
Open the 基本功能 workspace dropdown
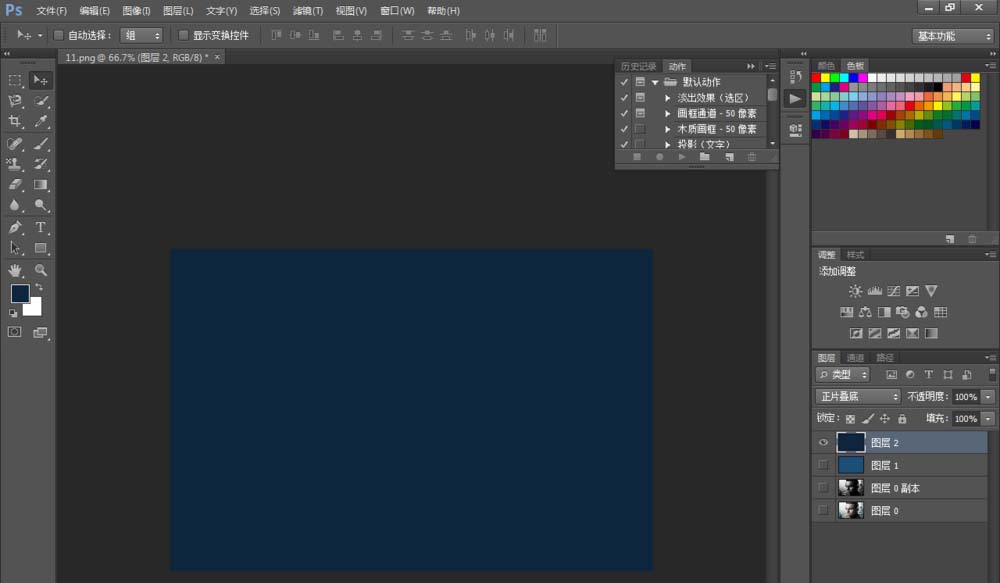[952, 36]
